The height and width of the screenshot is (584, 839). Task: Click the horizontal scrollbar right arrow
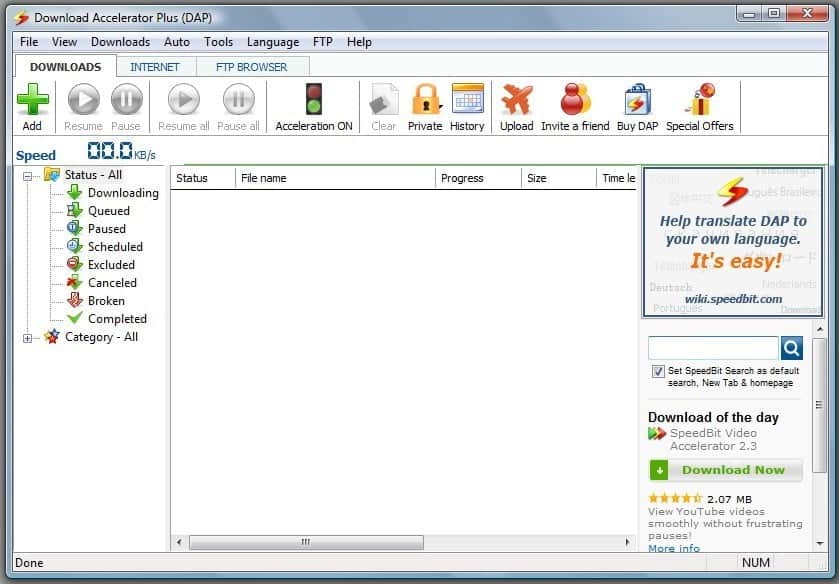pyautogui.click(x=627, y=542)
